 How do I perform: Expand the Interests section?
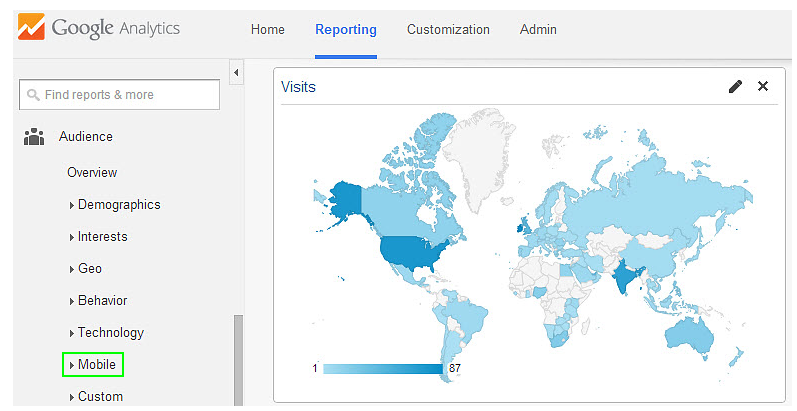102,237
